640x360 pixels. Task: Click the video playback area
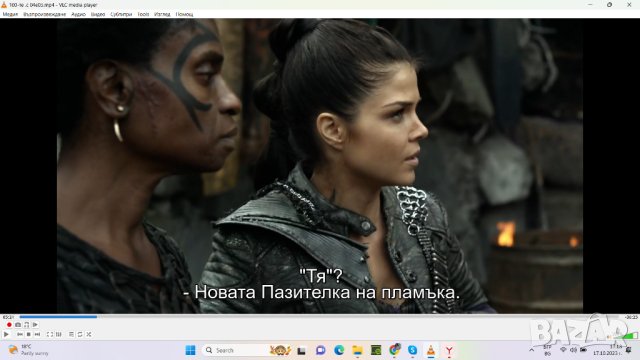coord(320,166)
